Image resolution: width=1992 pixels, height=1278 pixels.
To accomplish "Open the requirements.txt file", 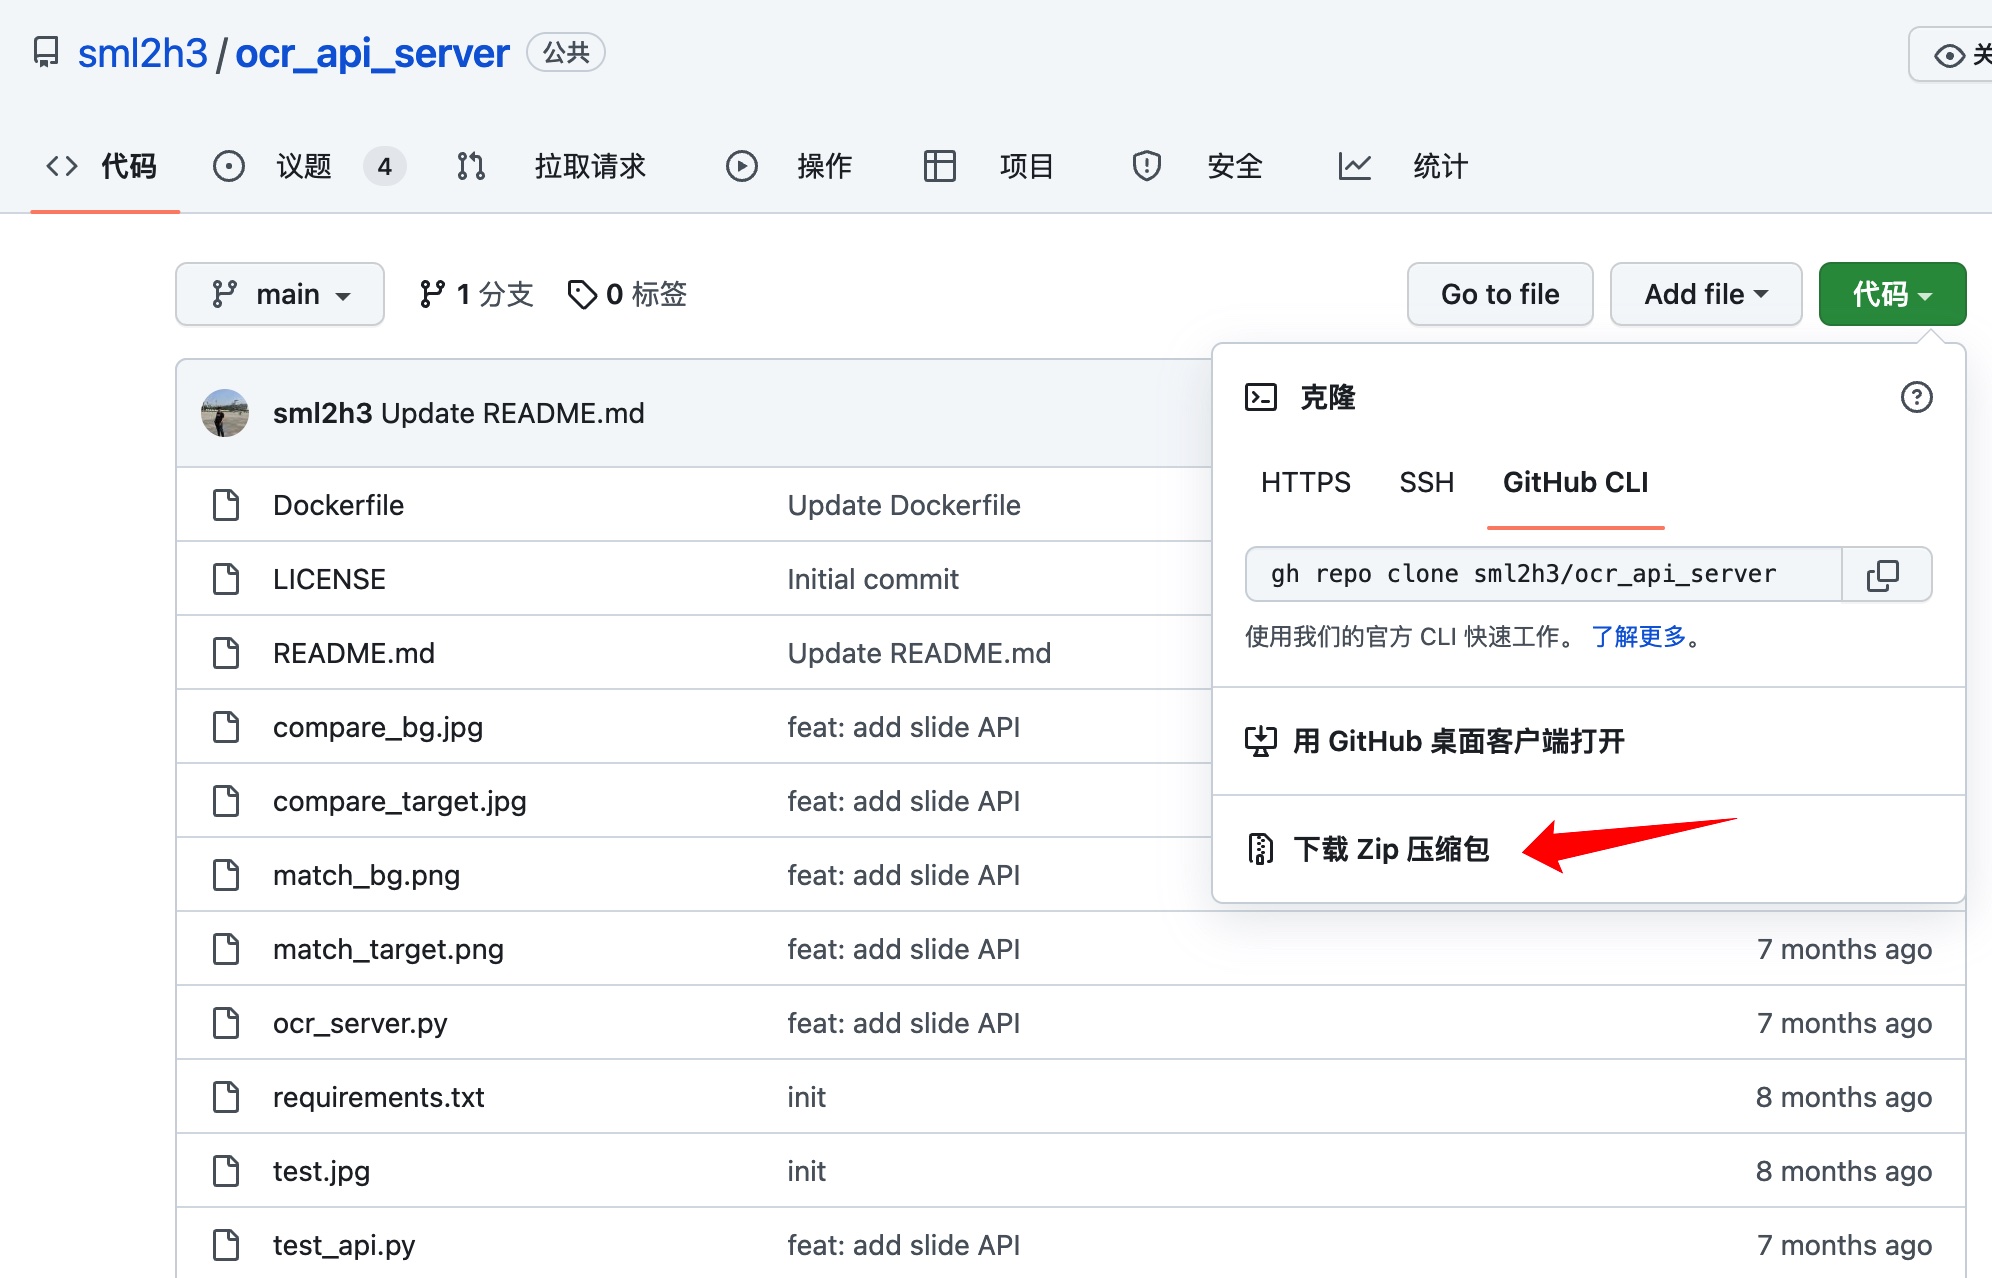I will [378, 1097].
